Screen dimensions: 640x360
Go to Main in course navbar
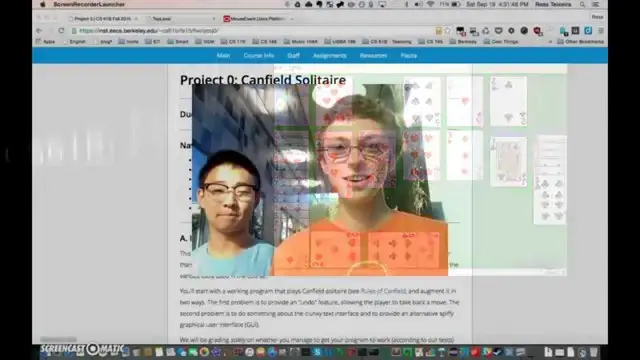(223, 56)
